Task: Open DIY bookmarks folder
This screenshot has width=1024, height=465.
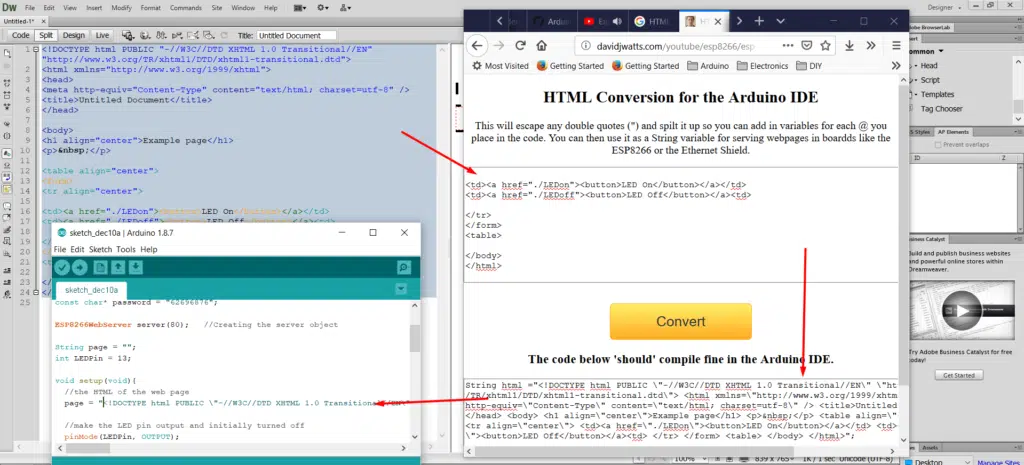Action: [808, 66]
